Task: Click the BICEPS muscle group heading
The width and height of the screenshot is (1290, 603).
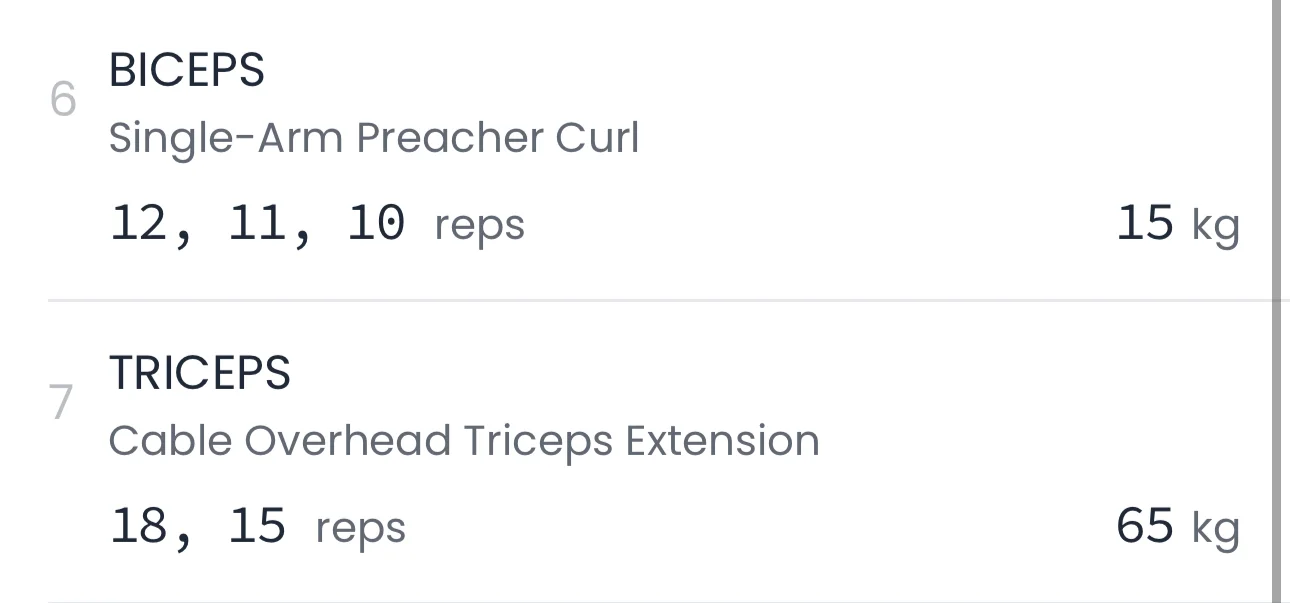Action: point(186,71)
